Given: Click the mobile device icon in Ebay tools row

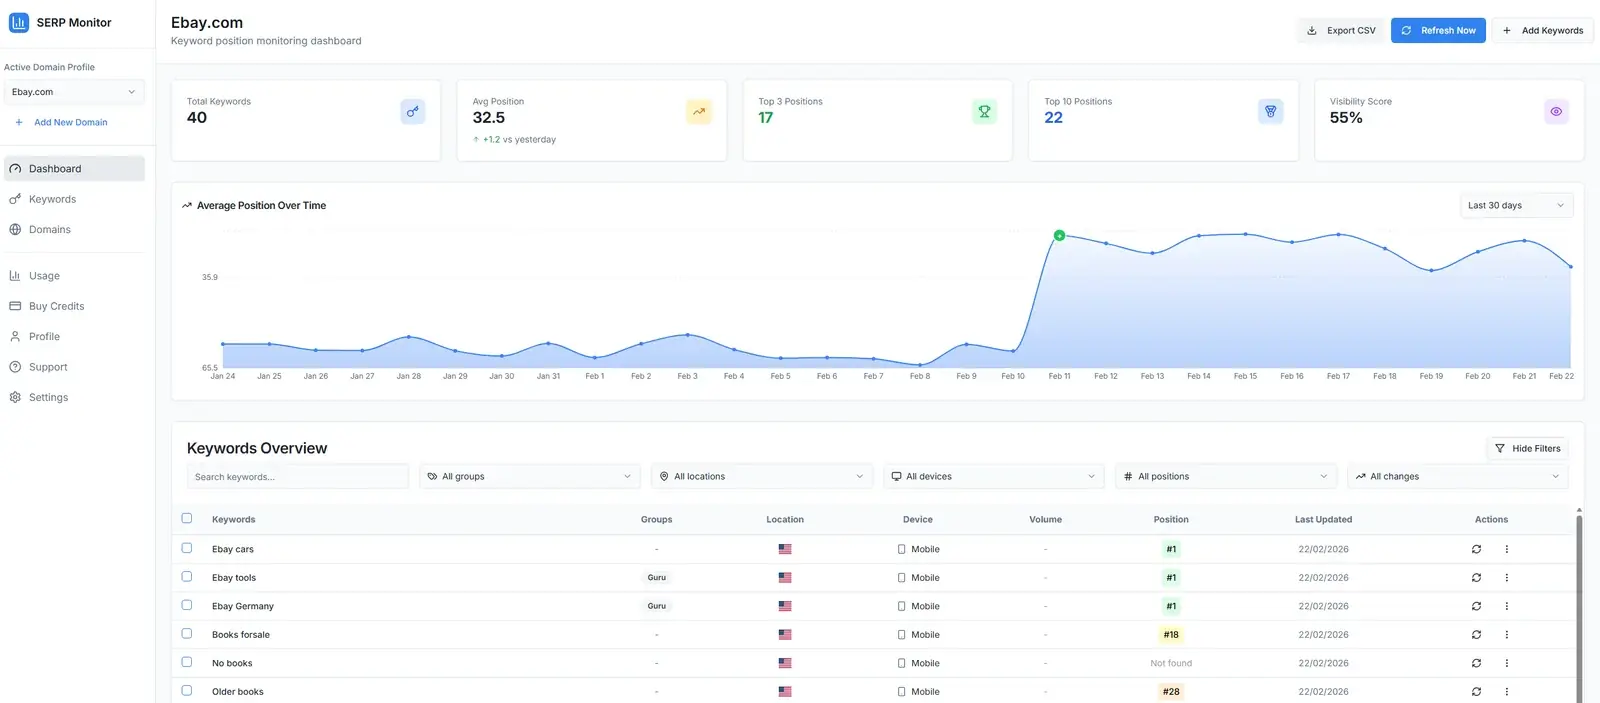Looking at the screenshot, I should tap(901, 578).
